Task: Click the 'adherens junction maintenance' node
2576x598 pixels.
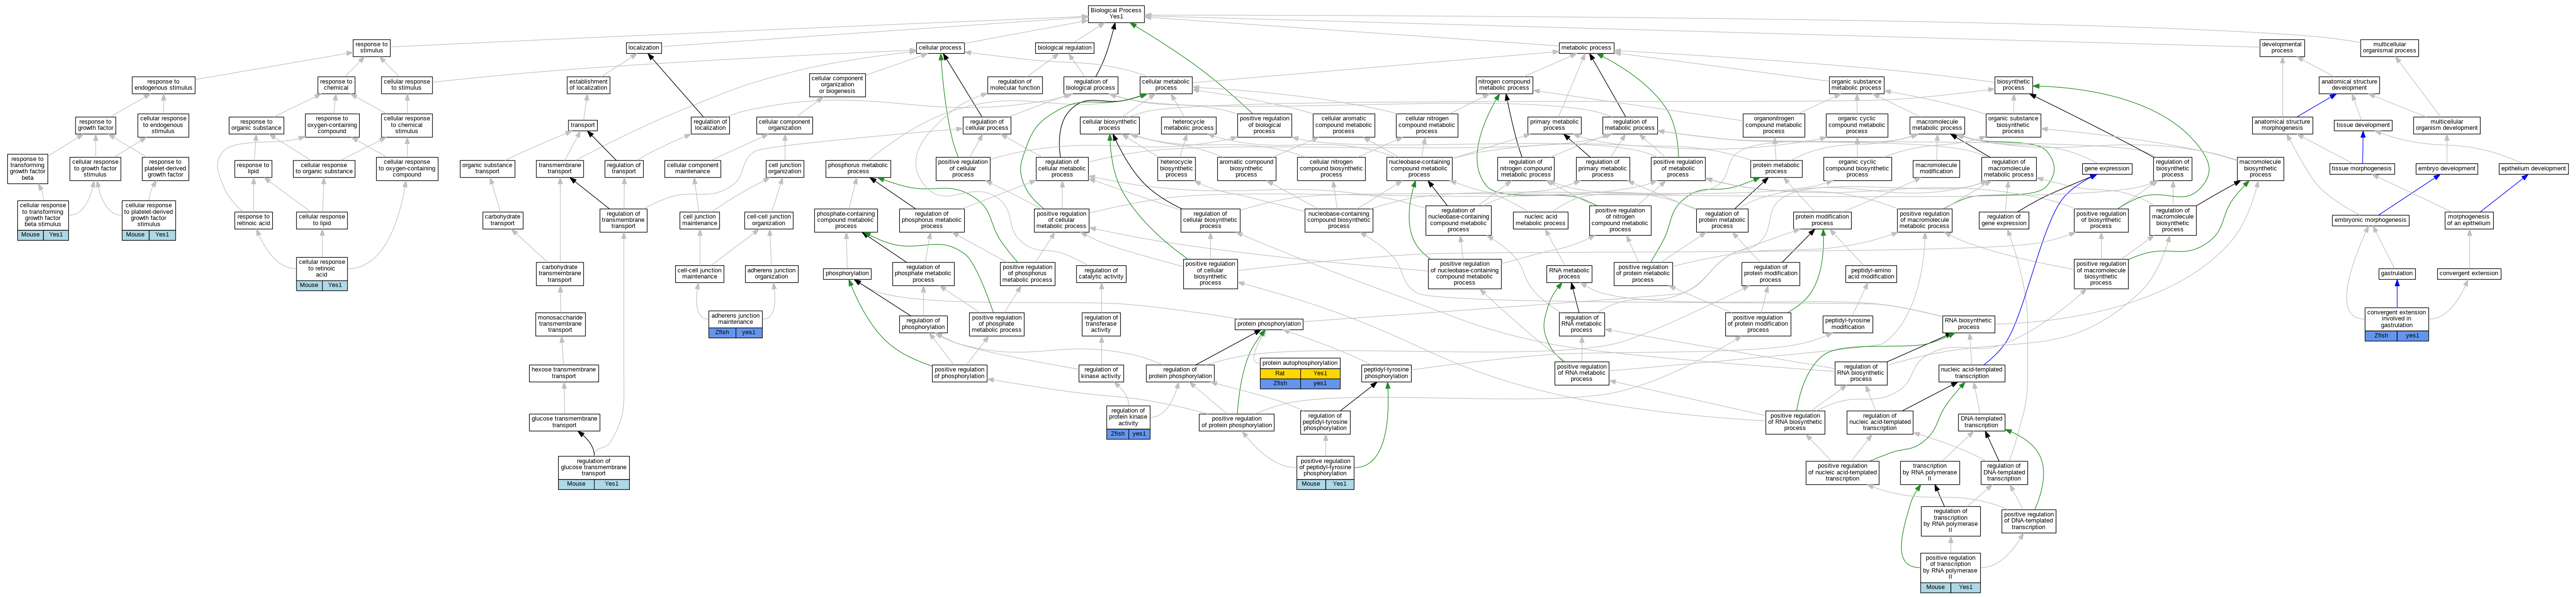Action: (735, 324)
